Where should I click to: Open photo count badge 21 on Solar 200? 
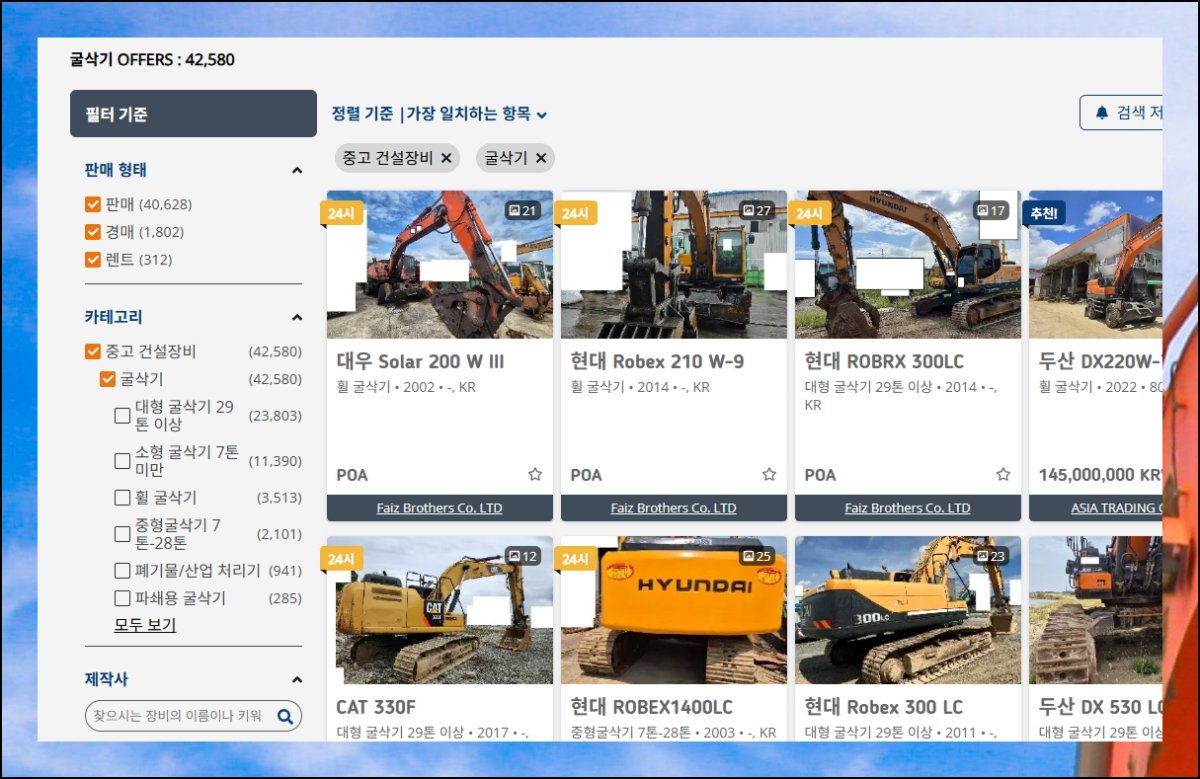point(523,211)
